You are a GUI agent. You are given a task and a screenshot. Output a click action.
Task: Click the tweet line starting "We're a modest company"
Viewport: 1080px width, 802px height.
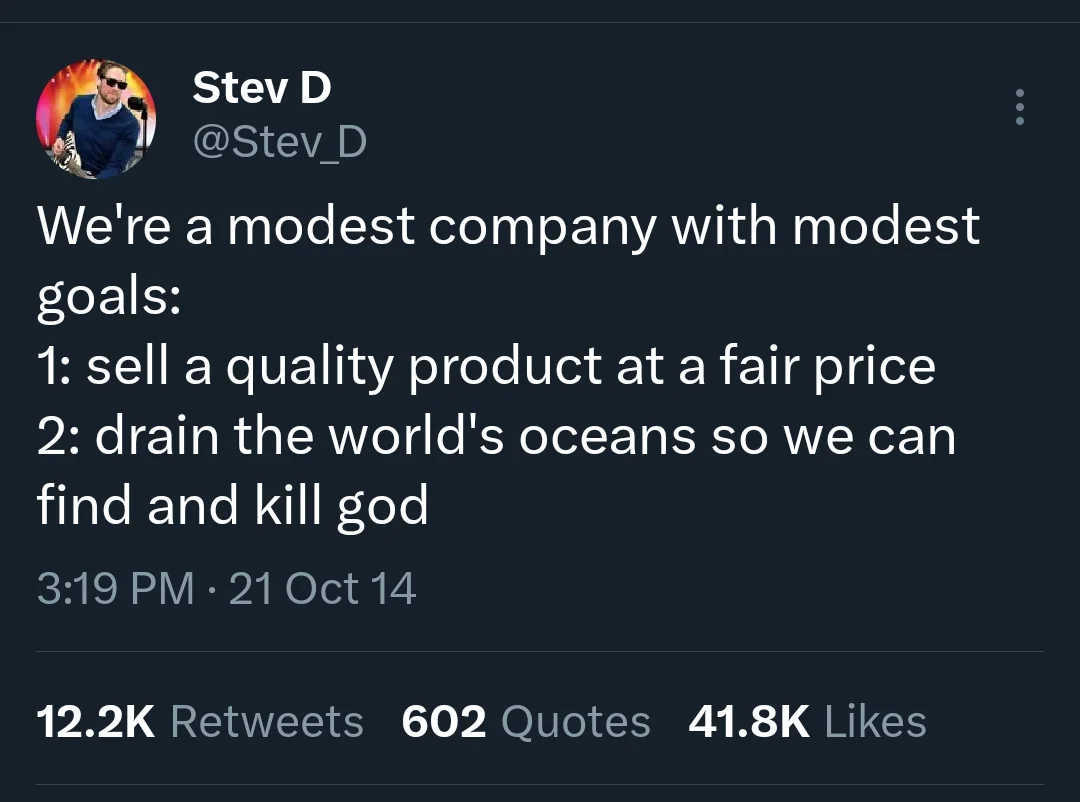click(508, 226)
